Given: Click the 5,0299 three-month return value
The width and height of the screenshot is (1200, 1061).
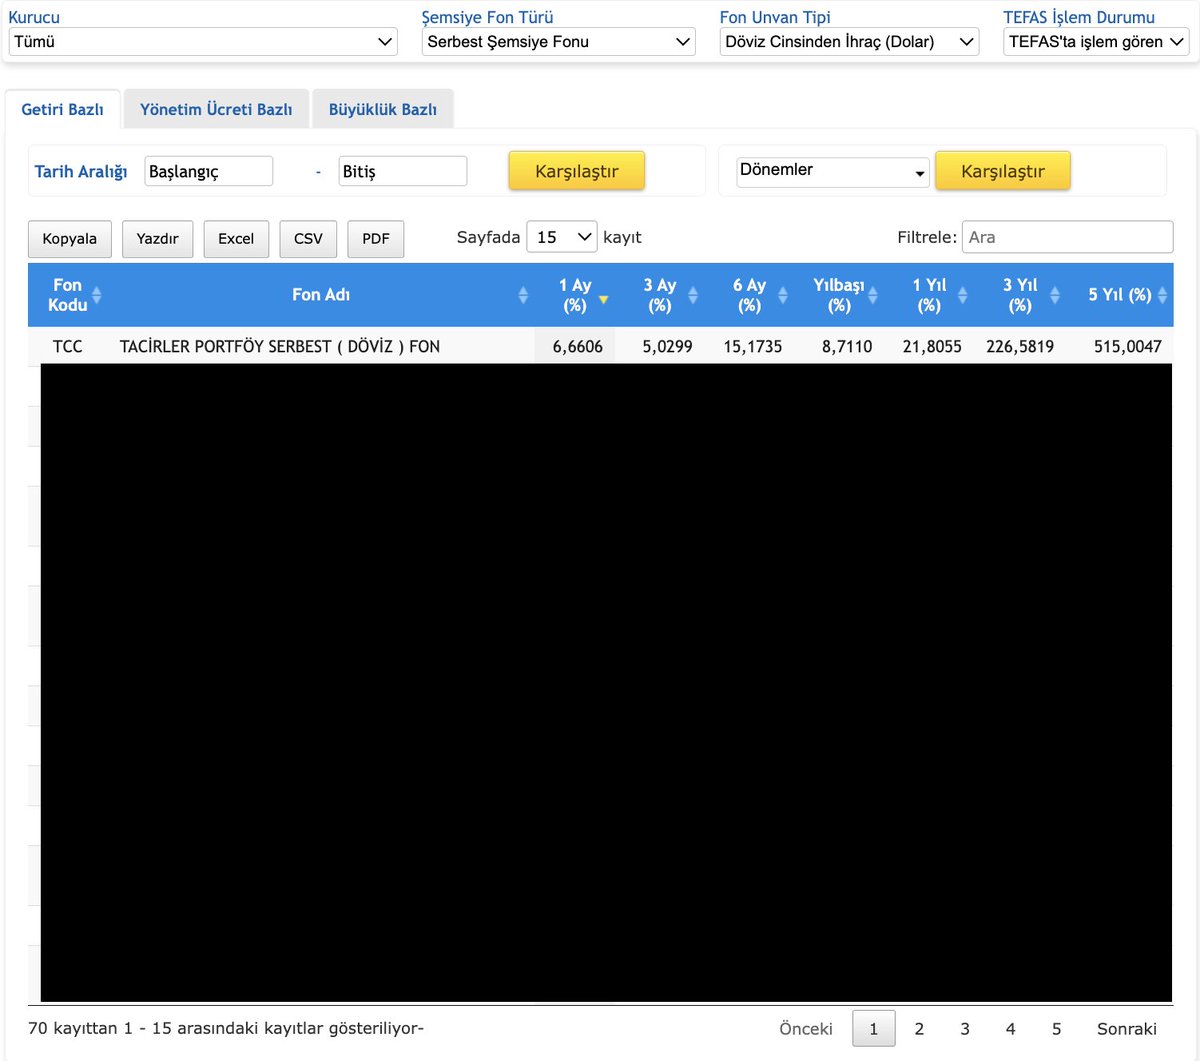Looking at the screenshot, I should [667, 347].
